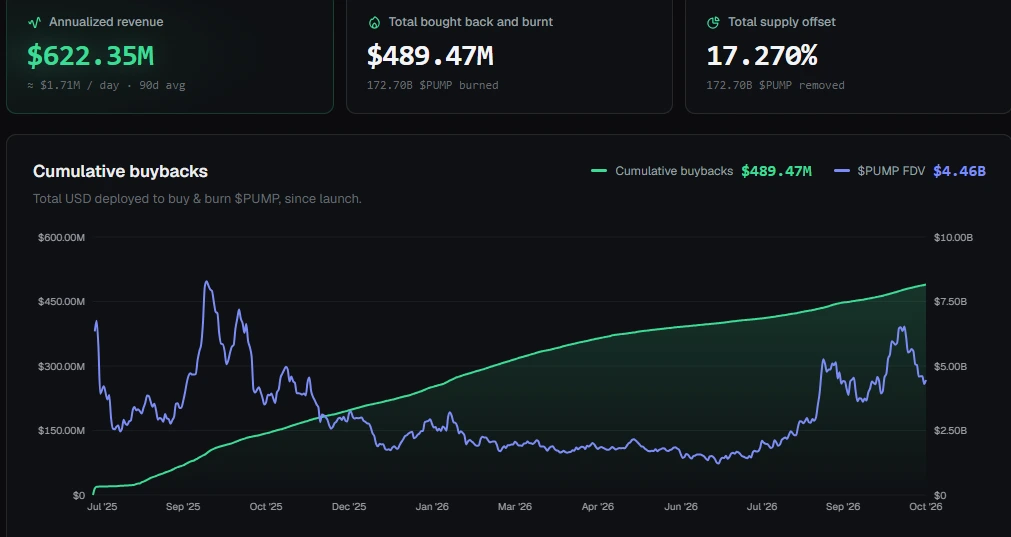This screenshot has height=537, width=1011.
Task: Click the Jun '26 x-axis label
Action: point(681,507)
